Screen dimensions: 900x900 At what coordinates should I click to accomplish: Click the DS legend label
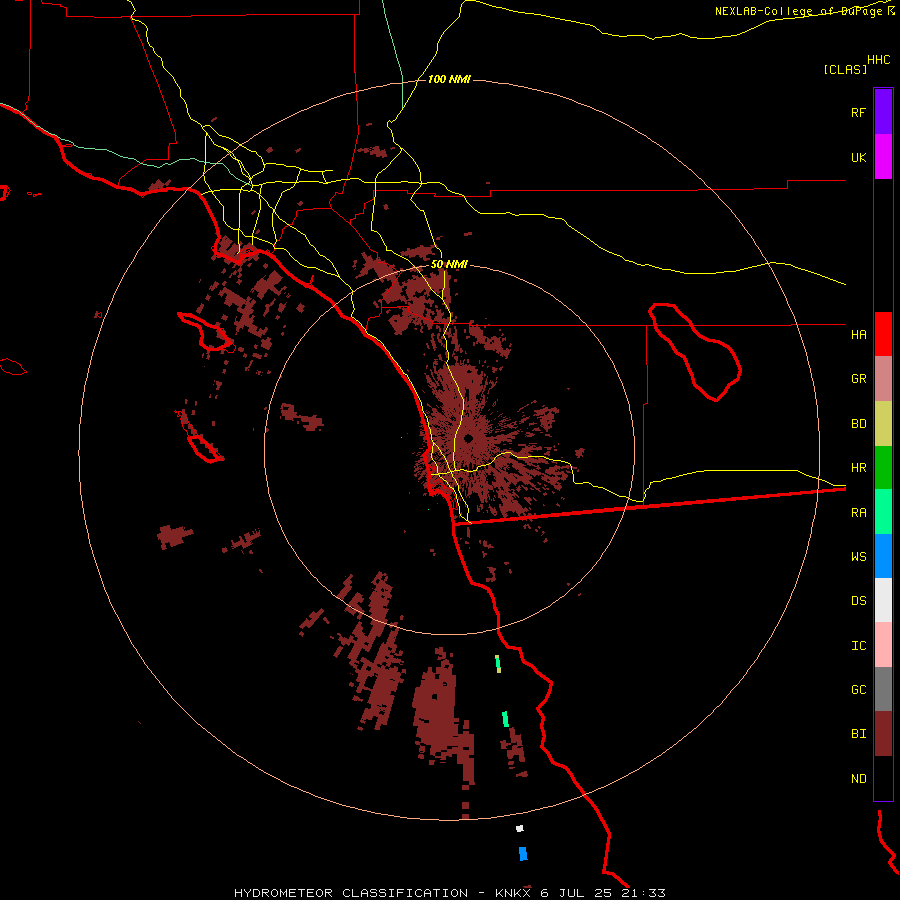coord(858,601)
